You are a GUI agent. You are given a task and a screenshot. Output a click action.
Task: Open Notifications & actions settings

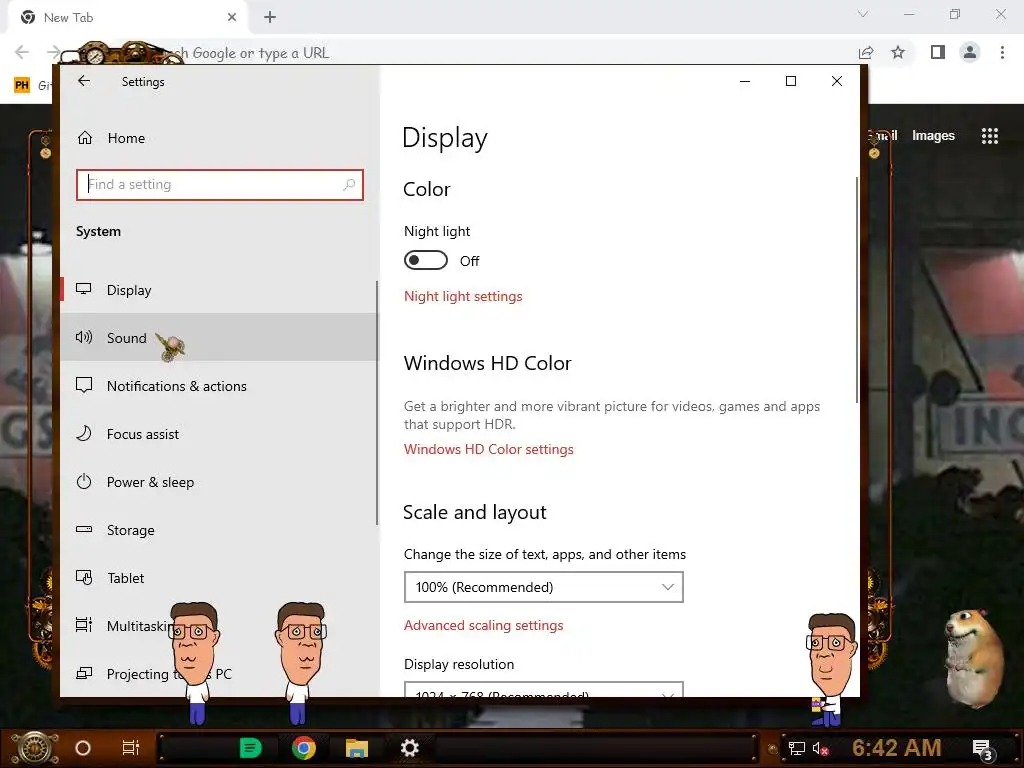[219, 386]
